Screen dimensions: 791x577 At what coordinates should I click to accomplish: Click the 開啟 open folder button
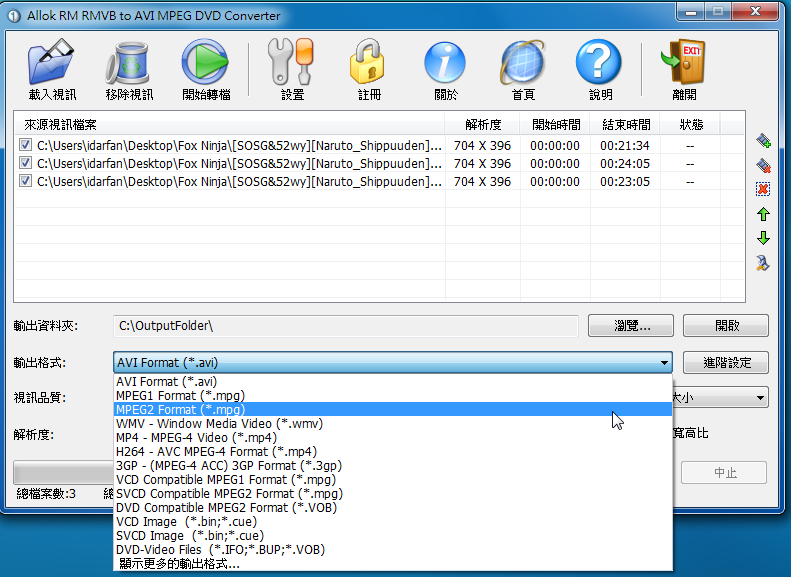pos(726,326)
